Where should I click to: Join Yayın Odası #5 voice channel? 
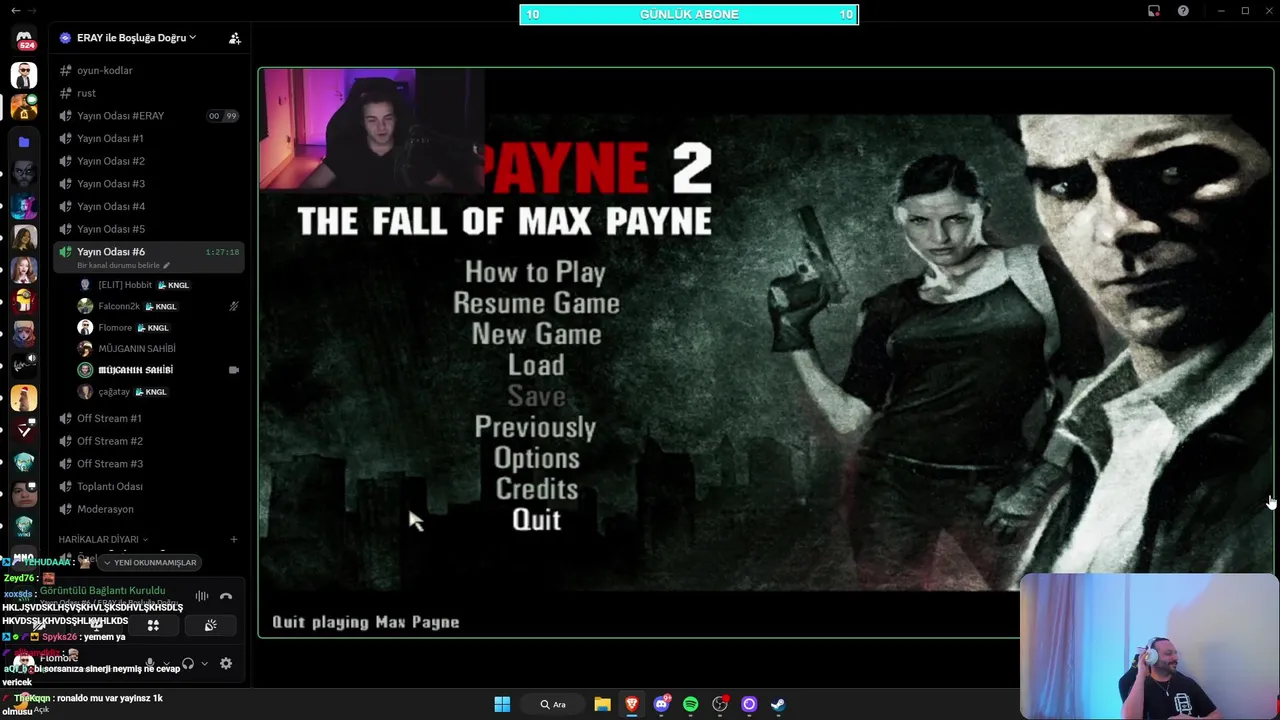pos(149,229)
